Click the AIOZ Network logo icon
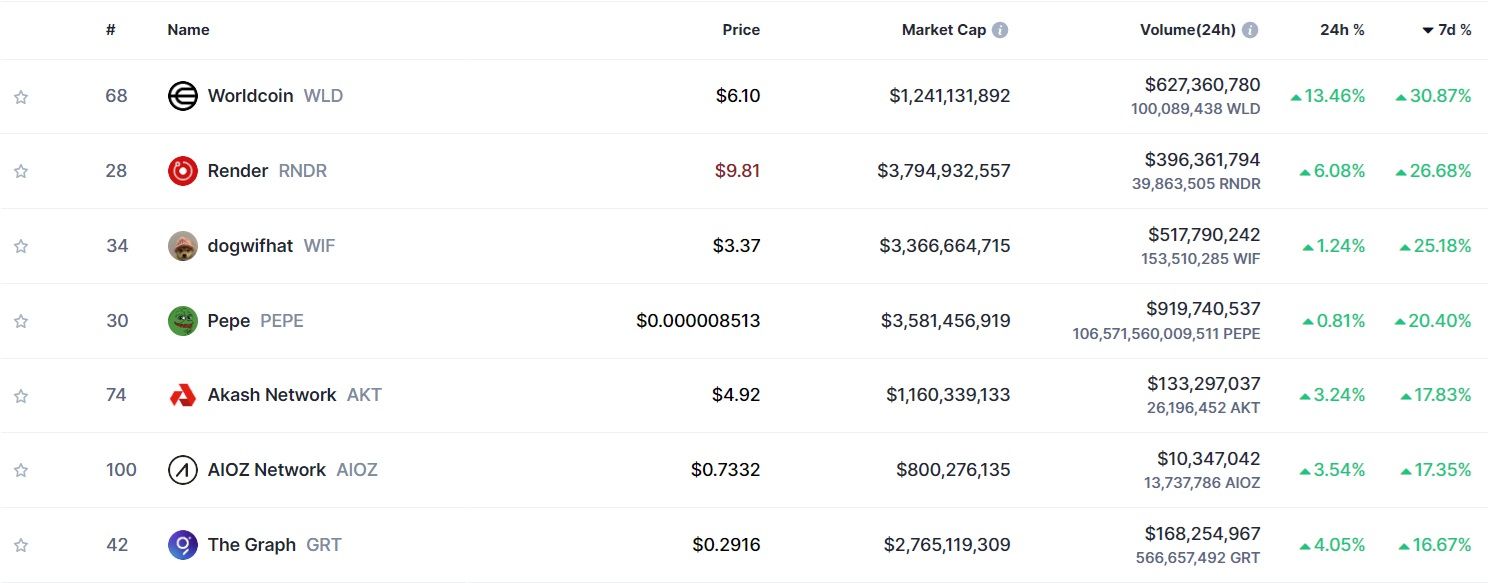The image size is (1488, 583). (x=183, y=470)
